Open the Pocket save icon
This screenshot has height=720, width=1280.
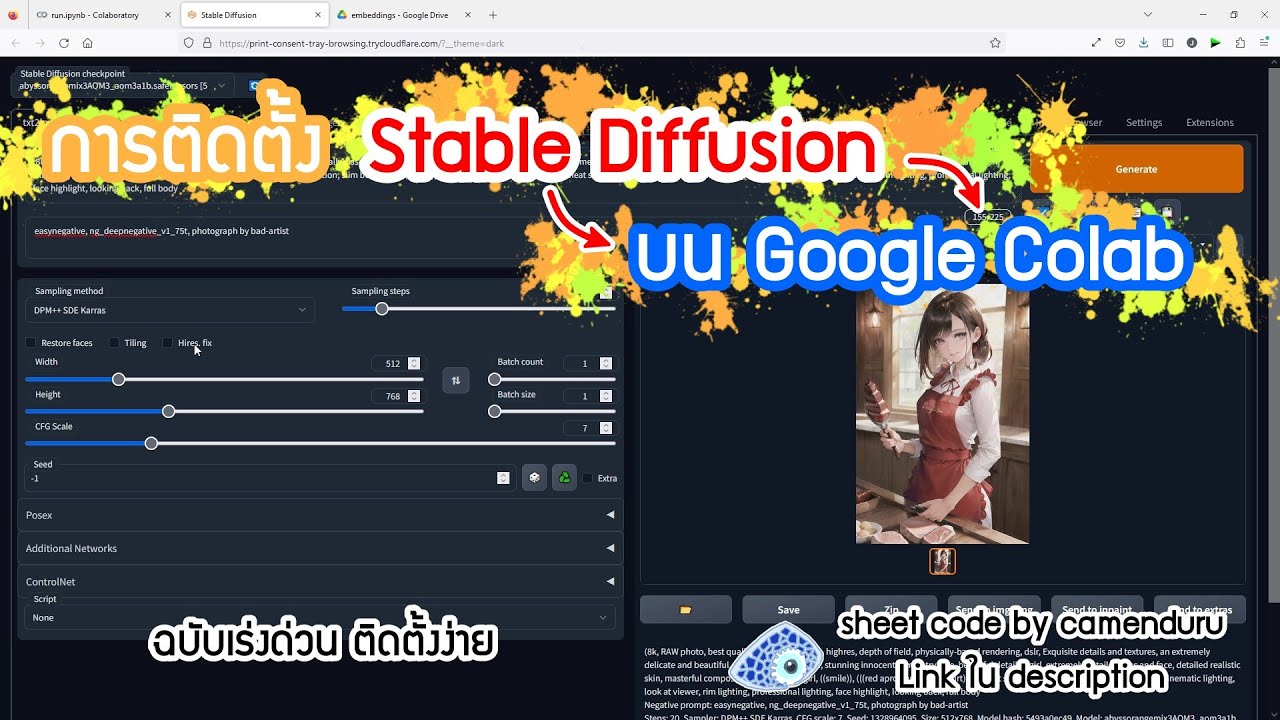click(1120, 43)
